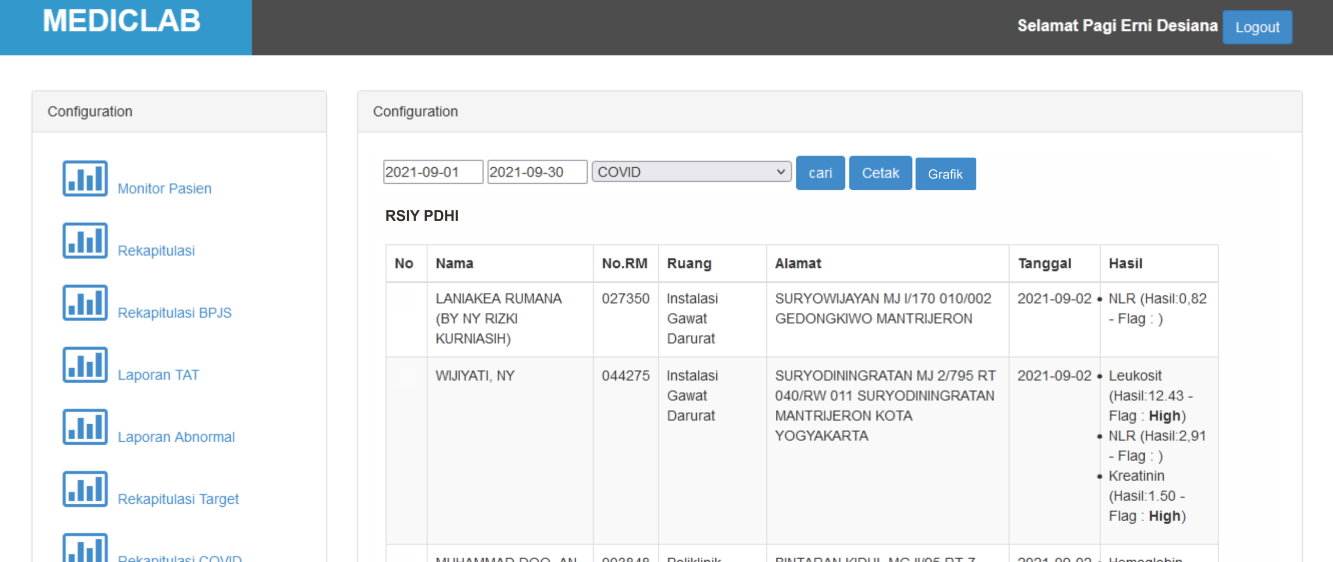Image resolution: width=1333 pixels, height=562 pixels.
Task: Open the Rekapitulasi Target link
Action: click(x=178, y=499)
